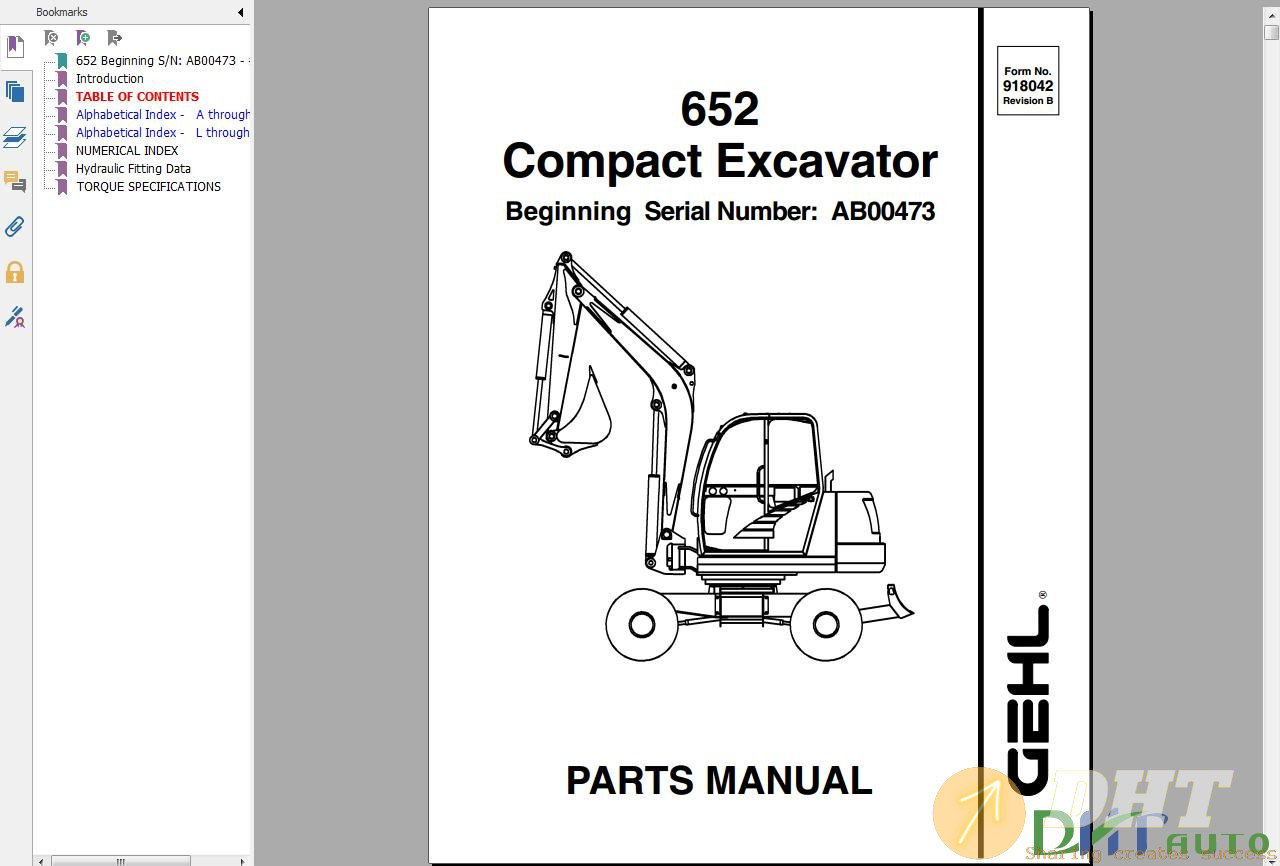
Task: Click the 'Bookmarks' panel title
Action: click(62, 12)
